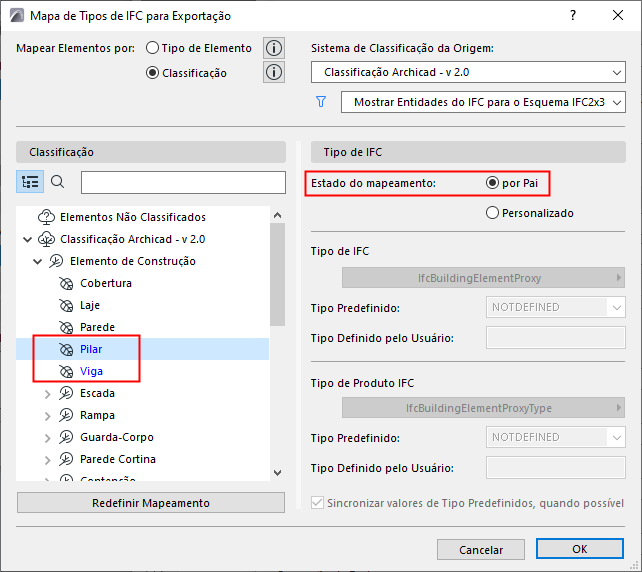This screenshot has width=642, height=572.
Task: Click the leaf icon next to Pilar
Action: (66, 349)
